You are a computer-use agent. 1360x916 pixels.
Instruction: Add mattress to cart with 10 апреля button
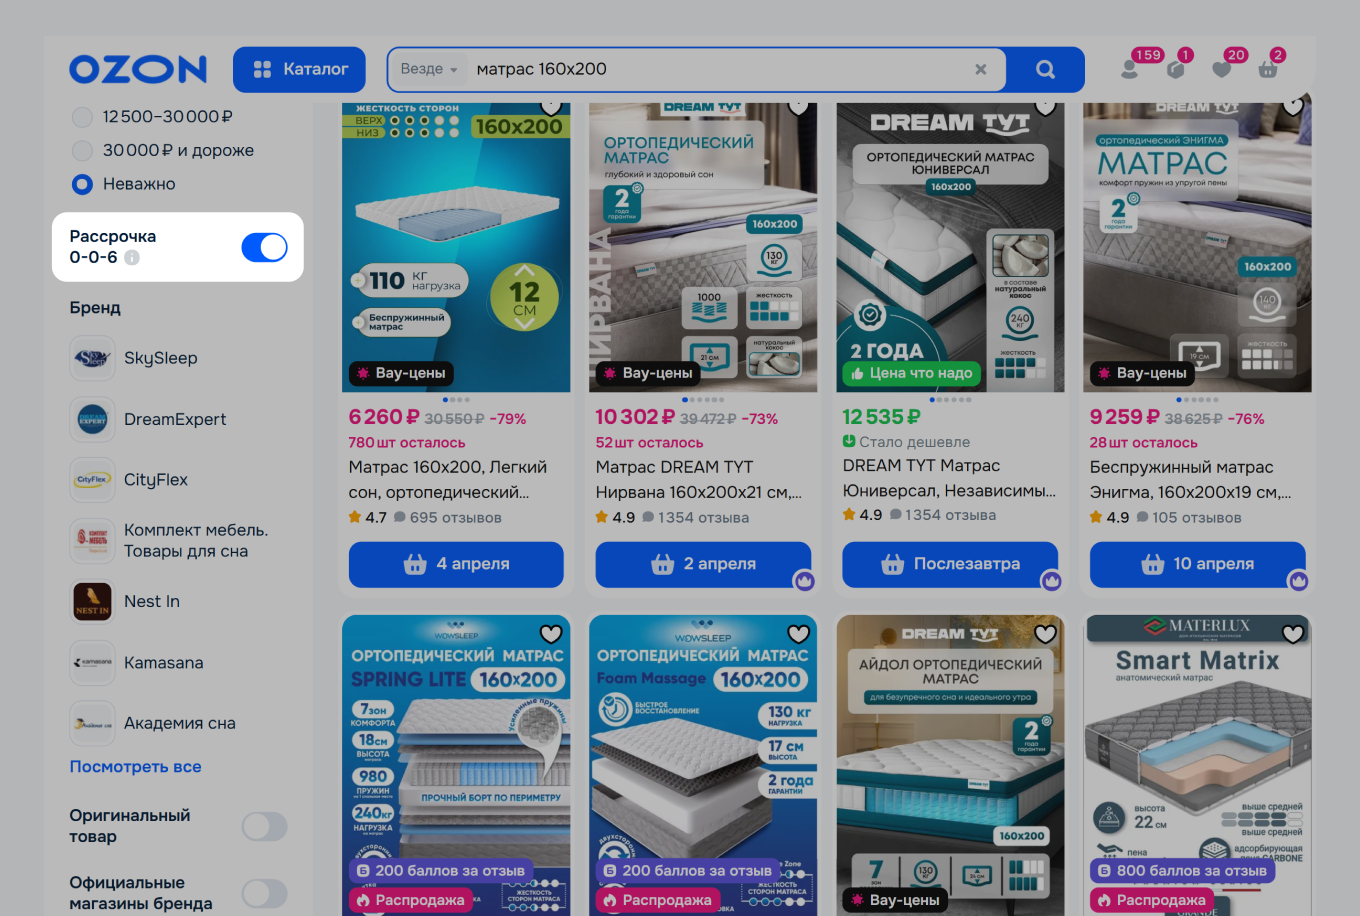pos(1198,564)
